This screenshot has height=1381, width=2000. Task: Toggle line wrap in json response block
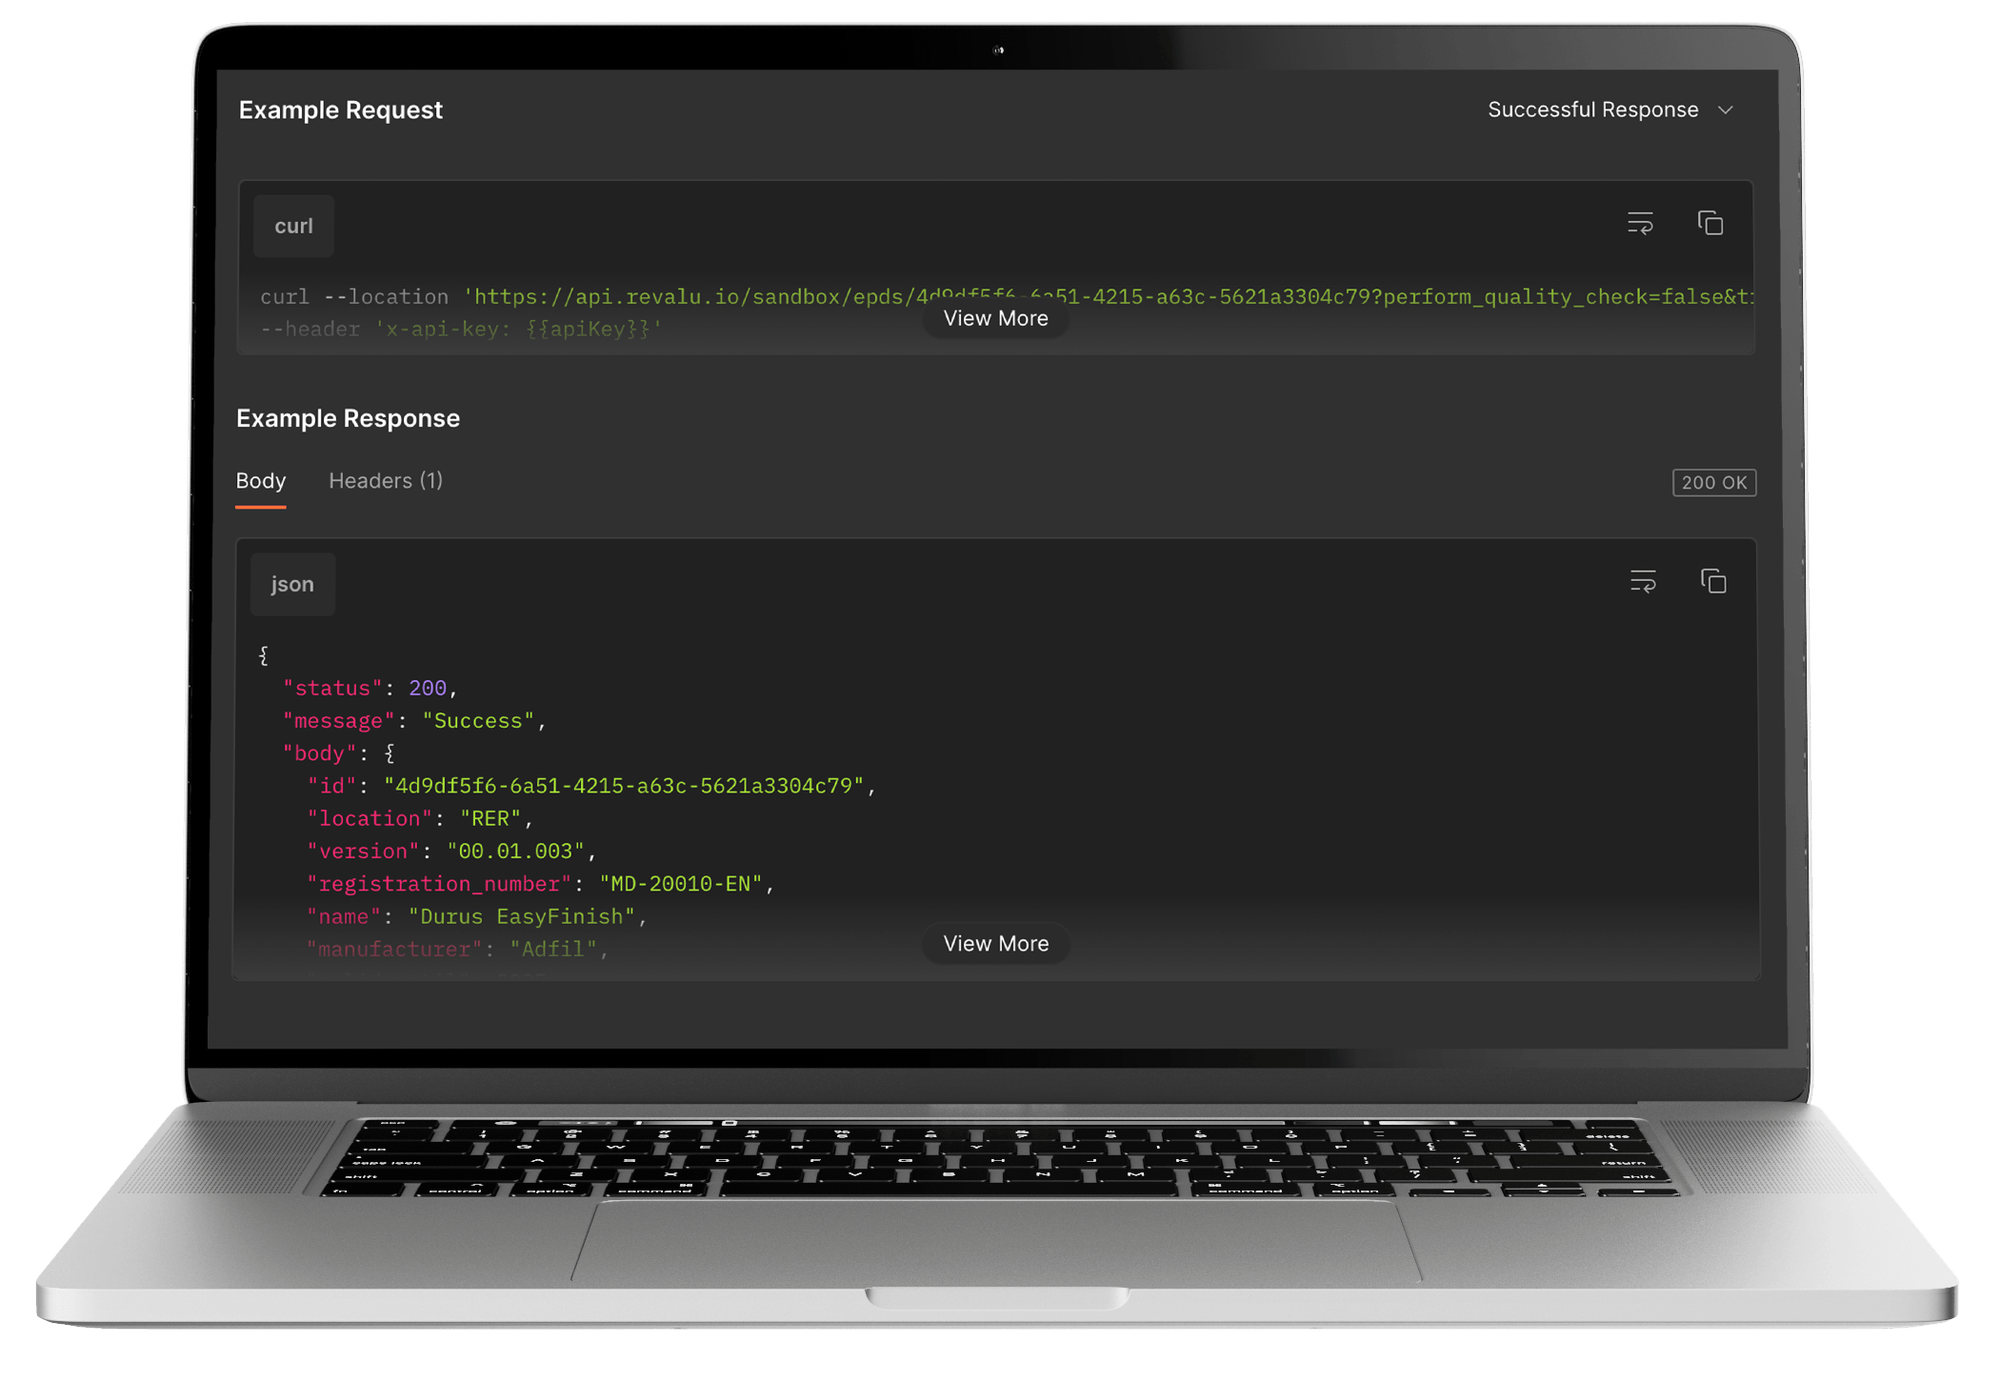pyautogui.click(x=1643, y=581)
